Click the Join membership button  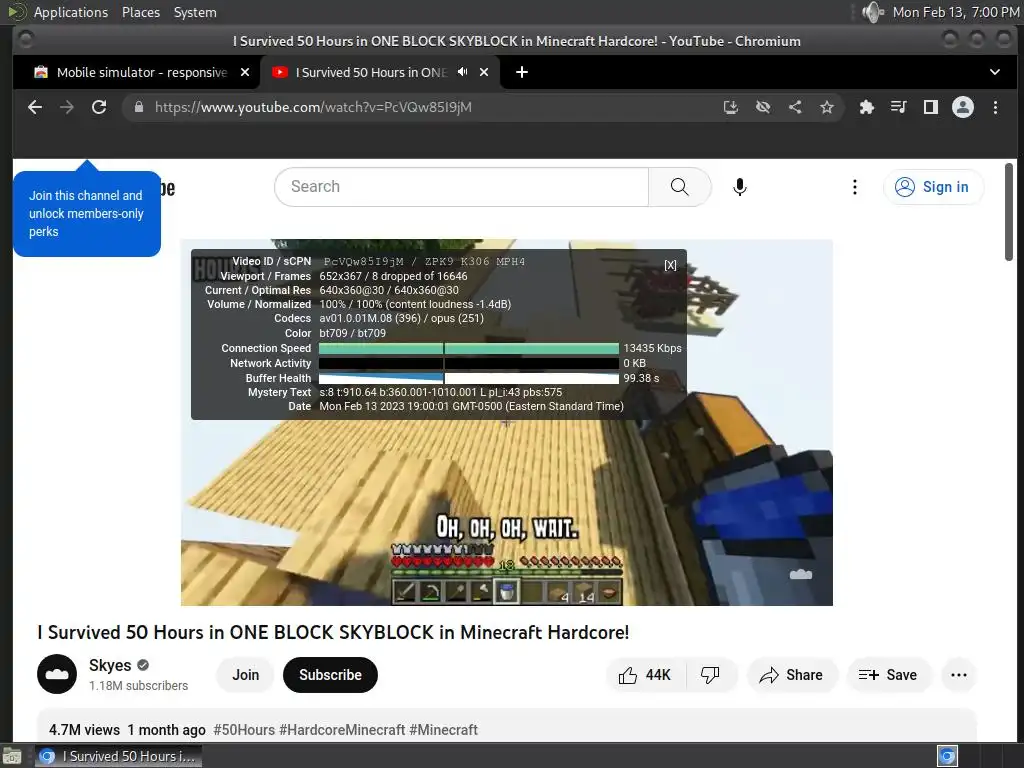[x=246, y=675]
